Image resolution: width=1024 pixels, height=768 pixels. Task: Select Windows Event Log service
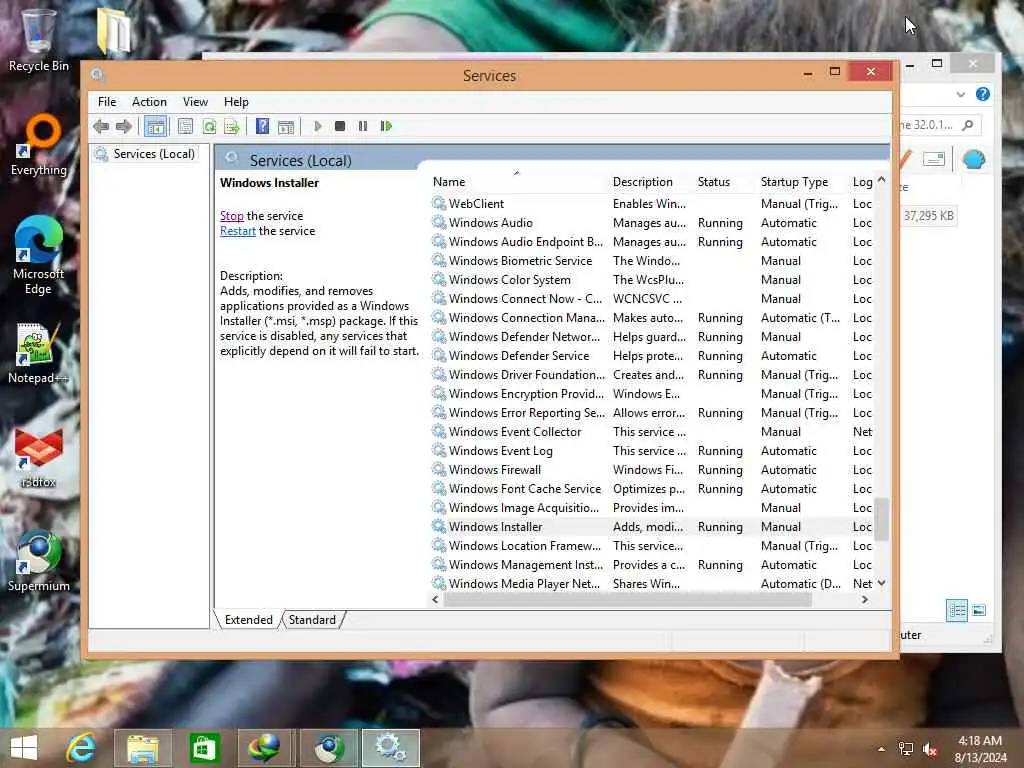[x=652, y=451]
